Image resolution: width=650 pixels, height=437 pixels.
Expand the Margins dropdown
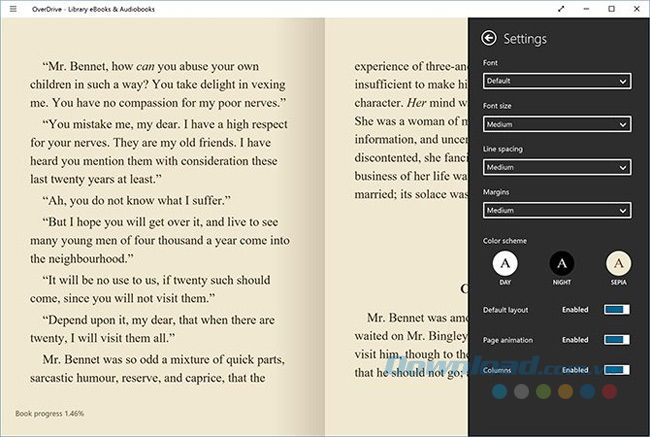tap(556, 210)
